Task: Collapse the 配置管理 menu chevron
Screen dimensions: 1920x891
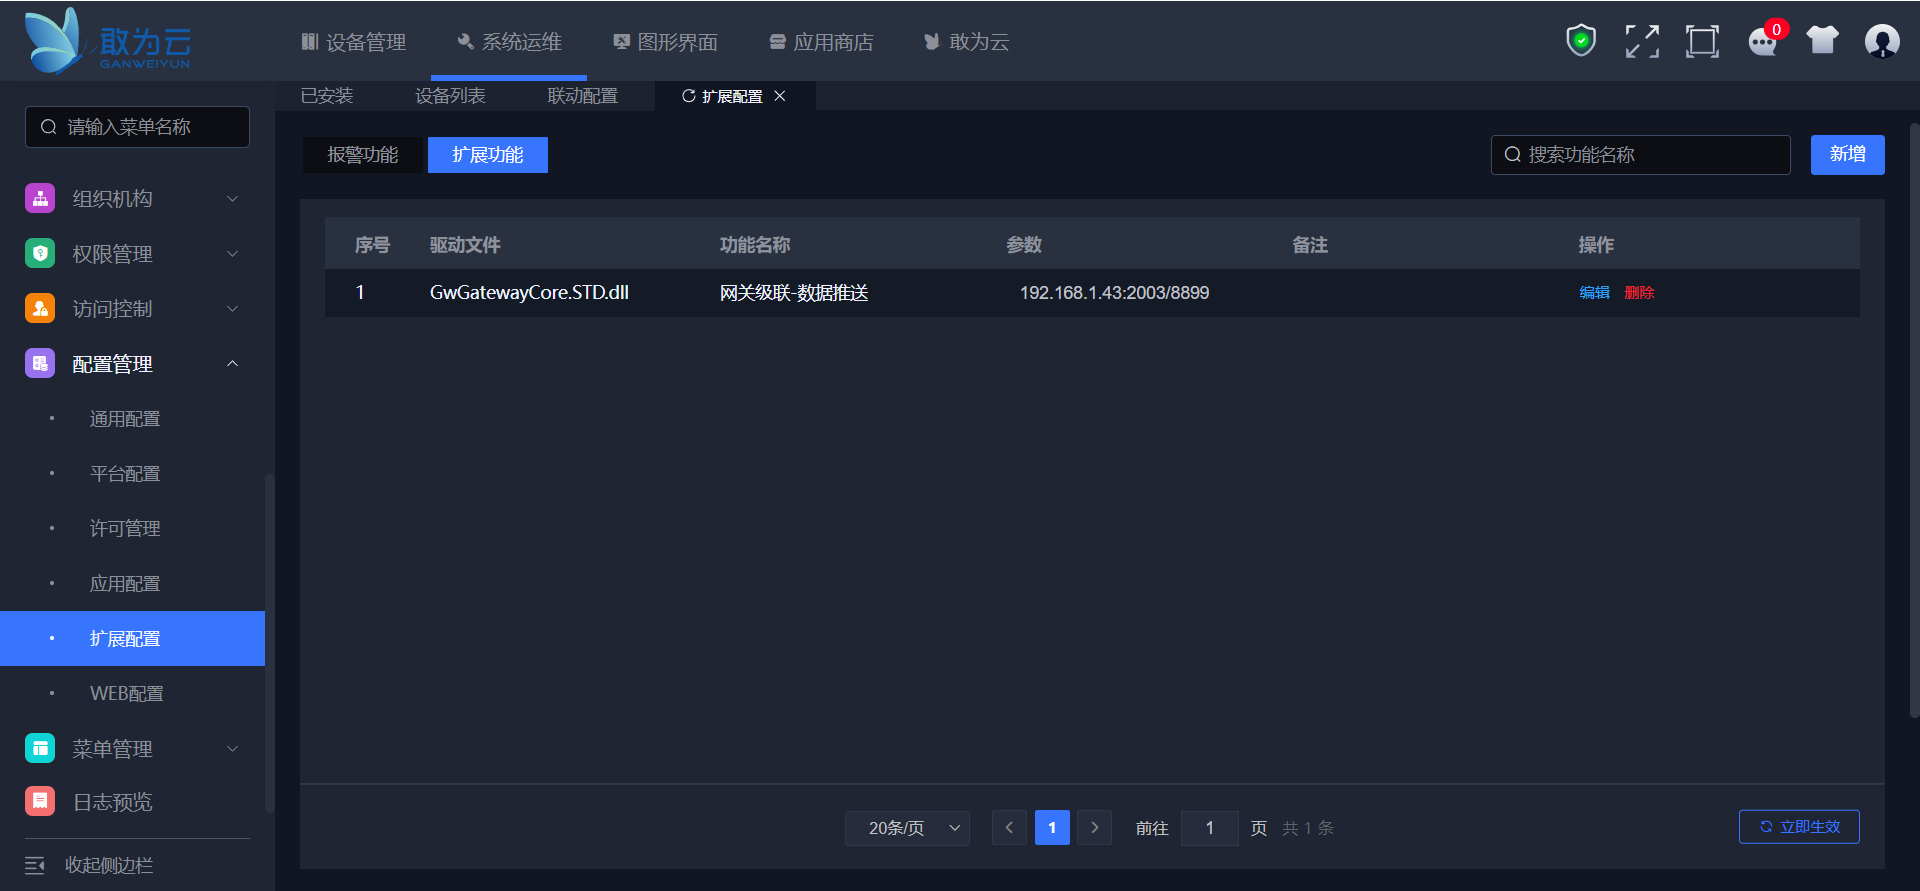Action: point(232,363)
